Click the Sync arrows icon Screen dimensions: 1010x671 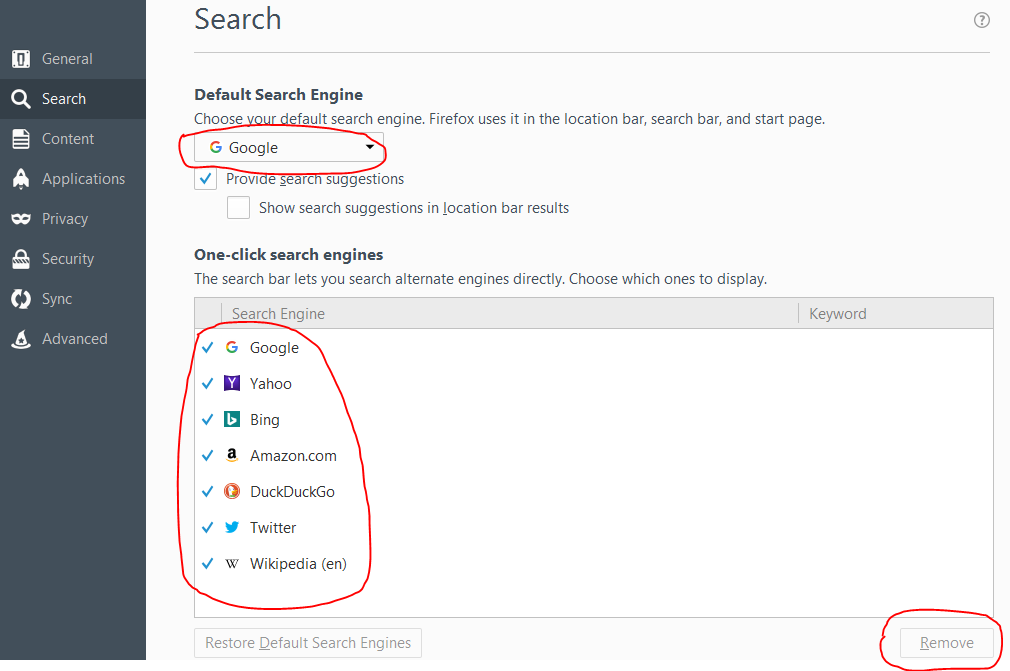[x=21, y=299]
